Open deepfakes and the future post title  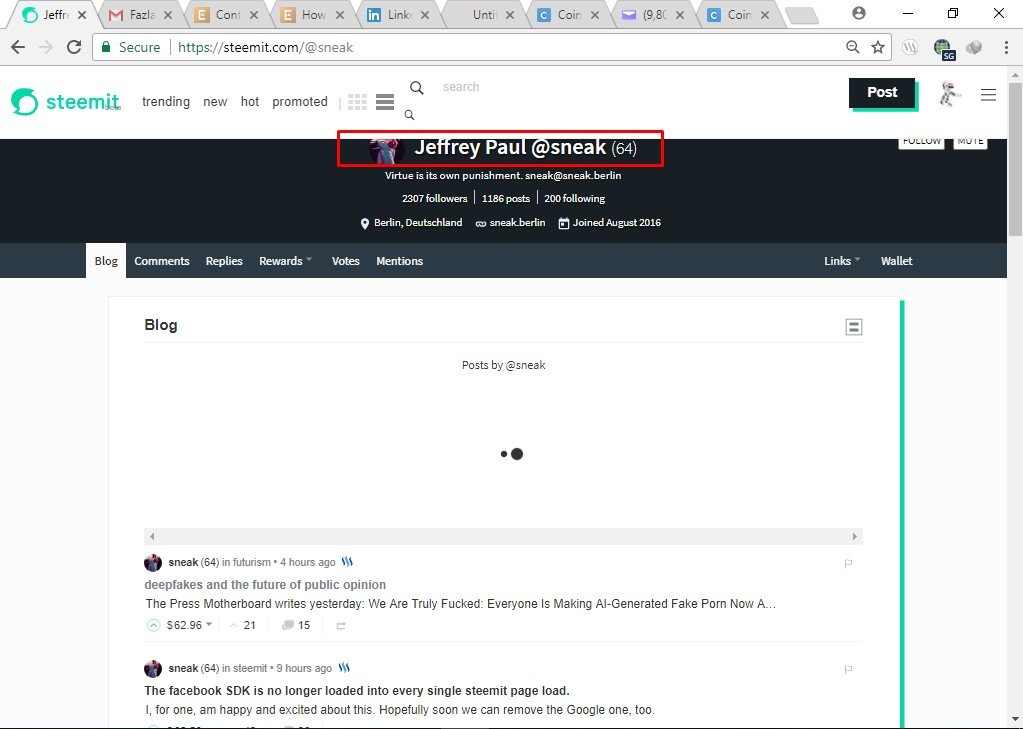pyautogui.click(x=265, y=585)
